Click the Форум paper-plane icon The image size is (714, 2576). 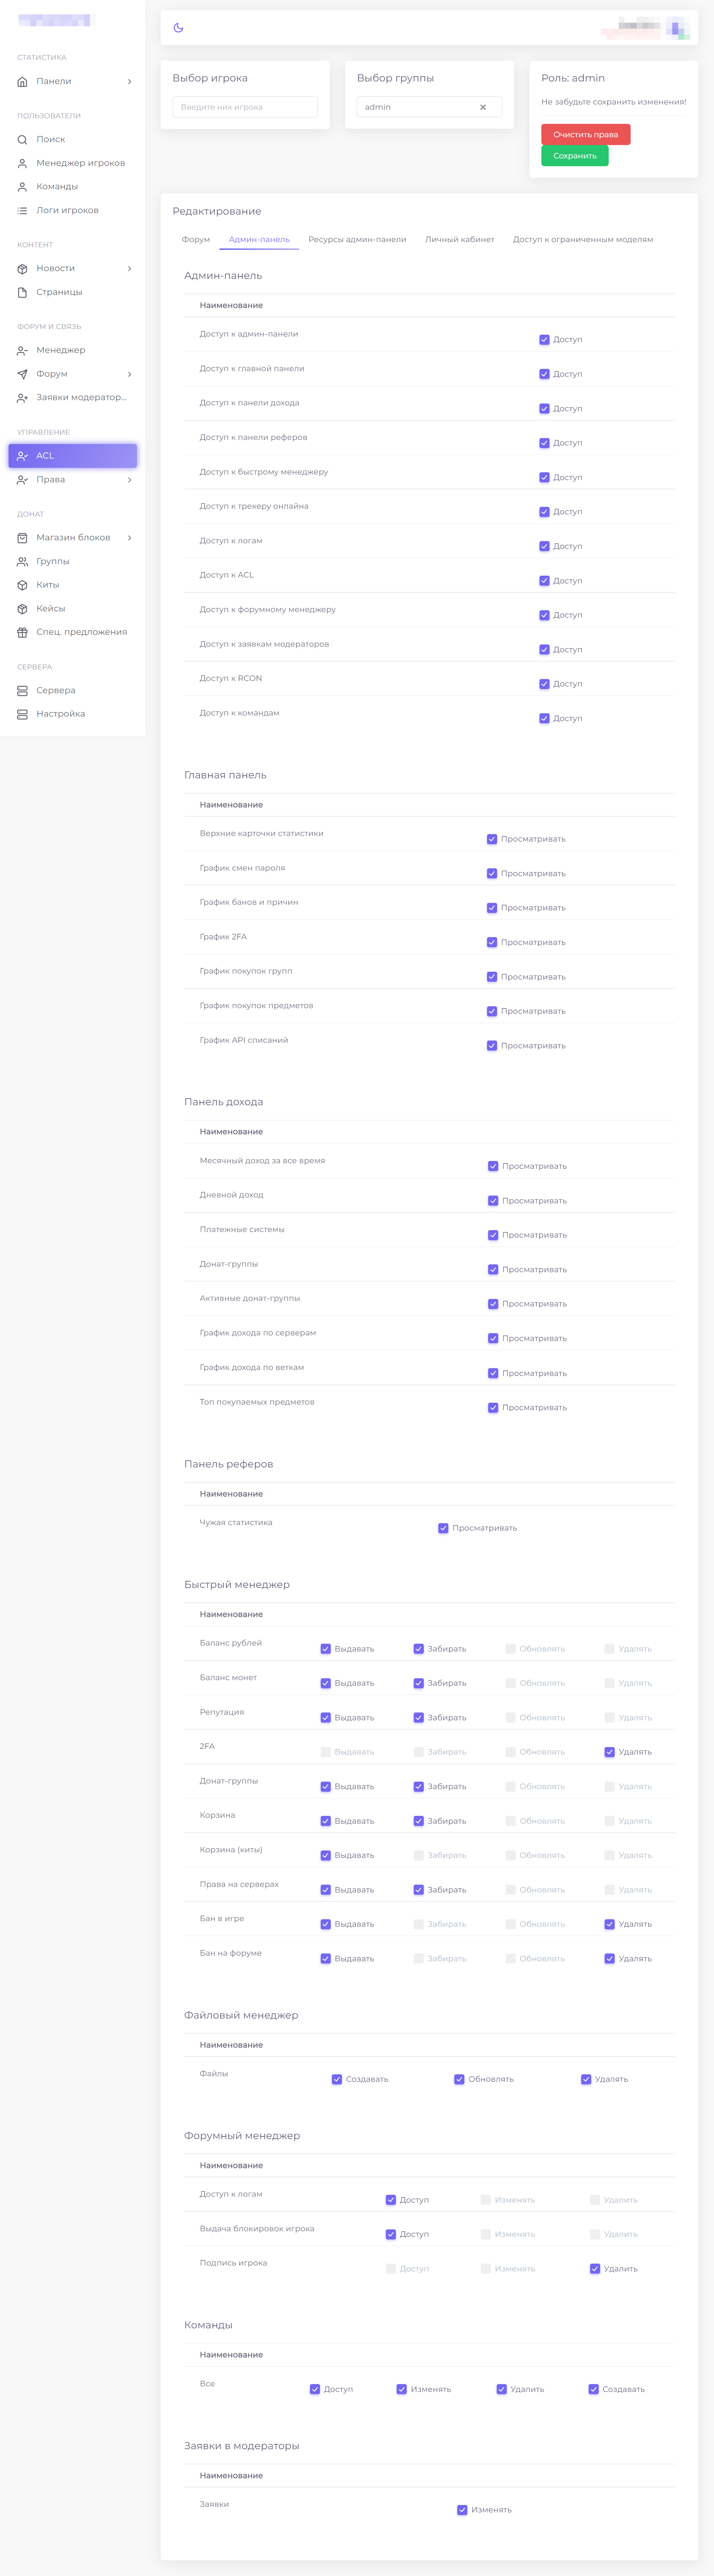[x=22, y=374]
